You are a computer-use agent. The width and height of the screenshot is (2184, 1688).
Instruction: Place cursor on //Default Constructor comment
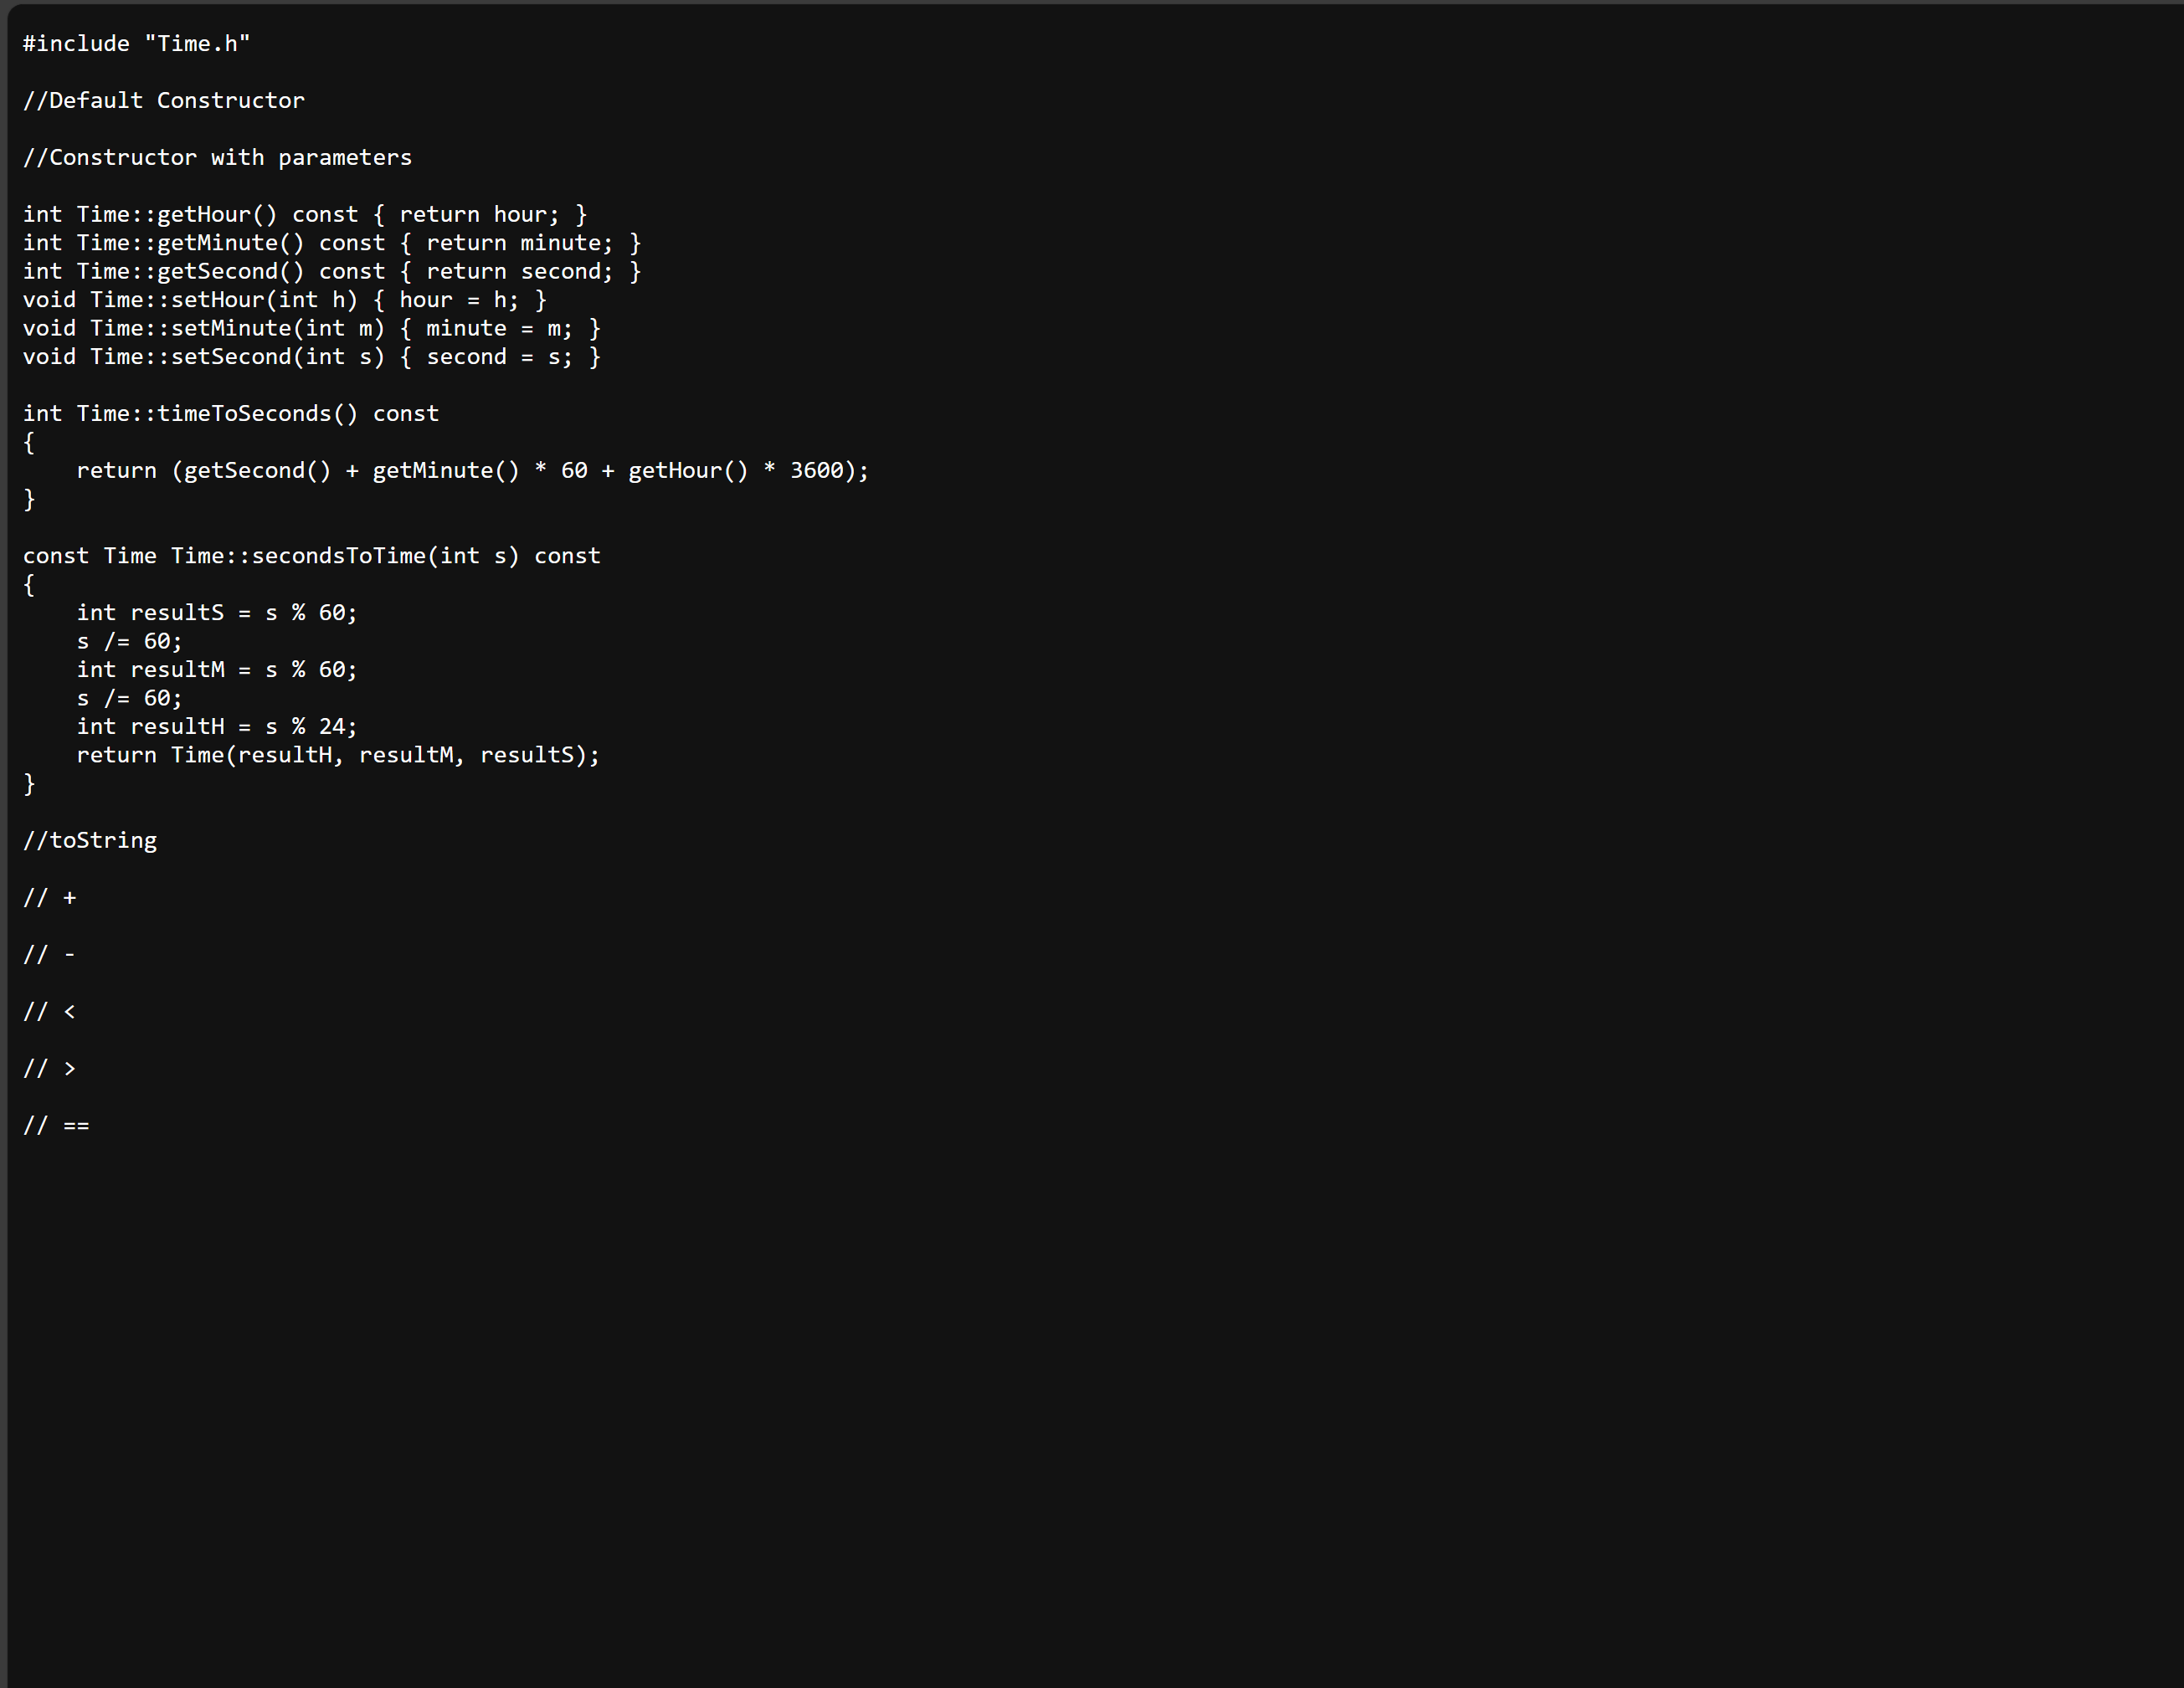(164, 101)
